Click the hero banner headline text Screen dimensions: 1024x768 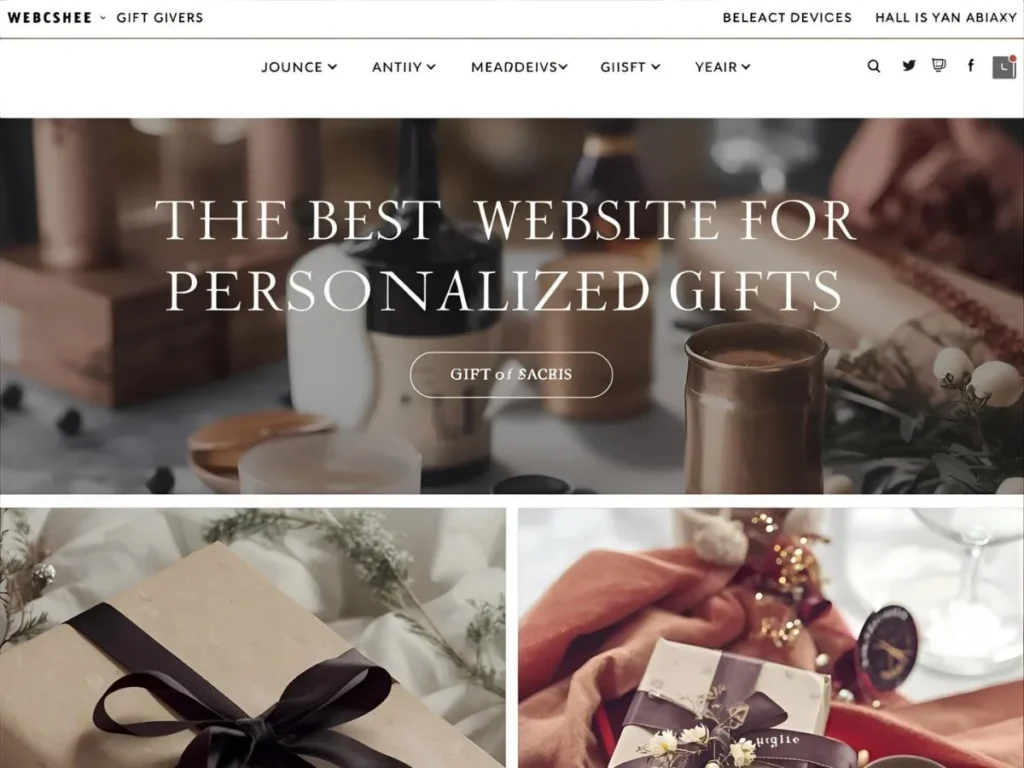tap(505, 255)
